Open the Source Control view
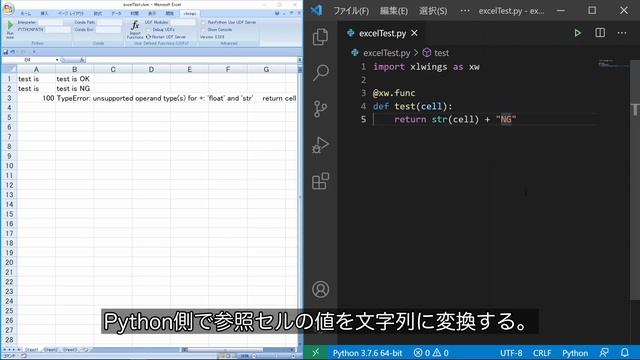 [x=320, y=109]
